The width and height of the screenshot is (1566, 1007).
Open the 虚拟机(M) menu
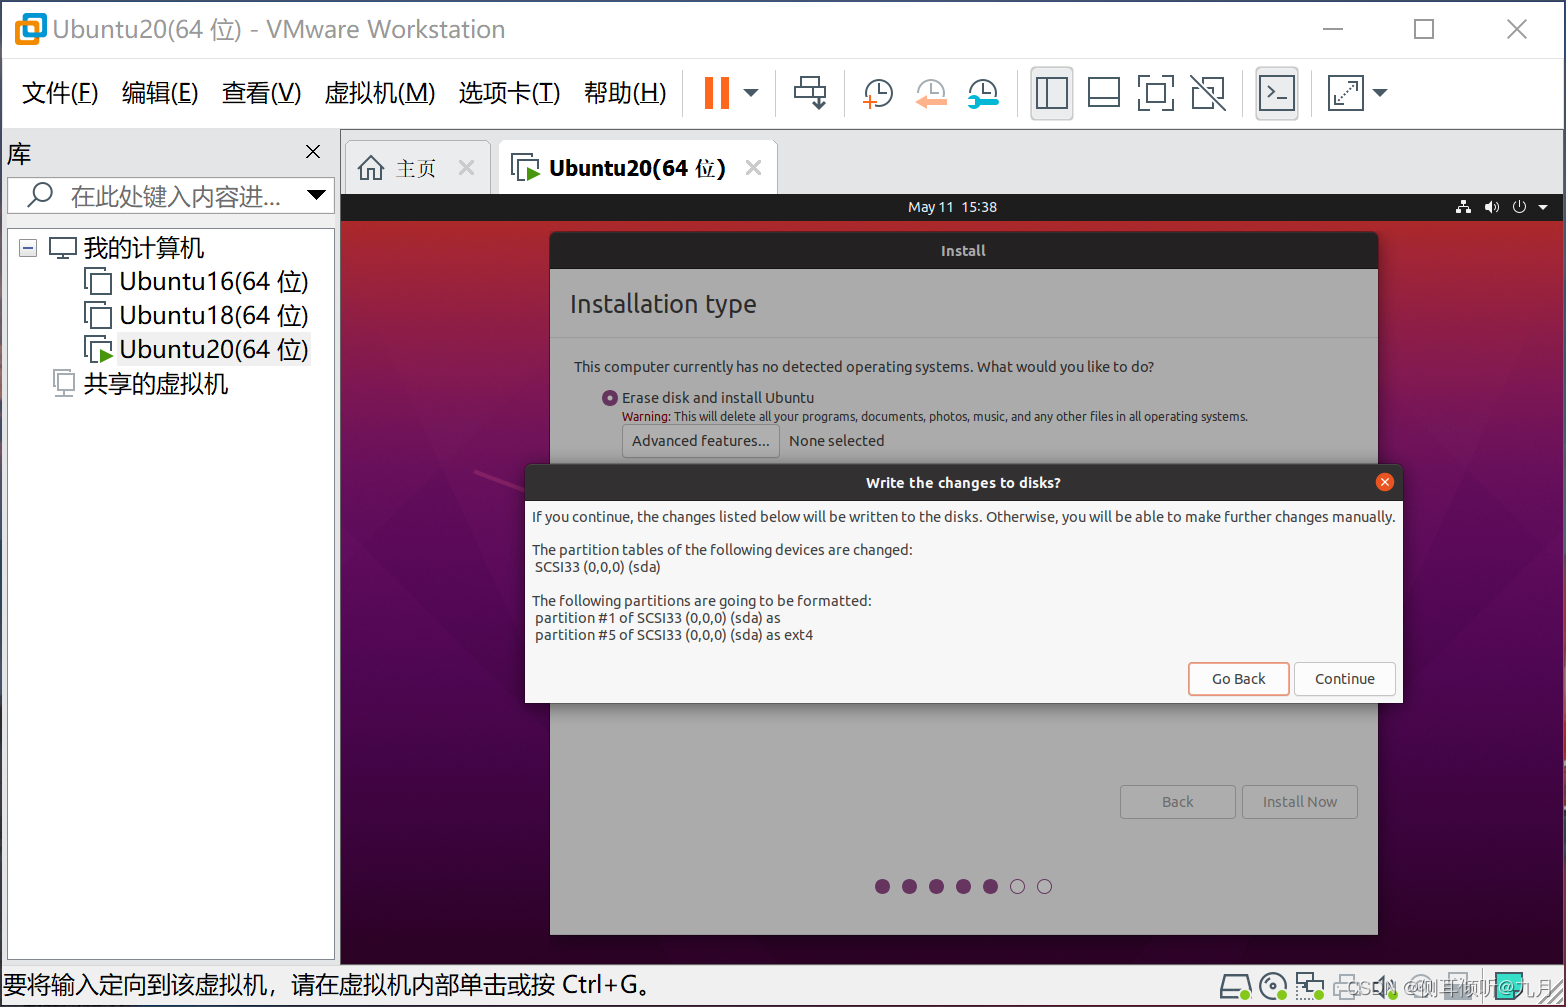[x=380, y=93]
